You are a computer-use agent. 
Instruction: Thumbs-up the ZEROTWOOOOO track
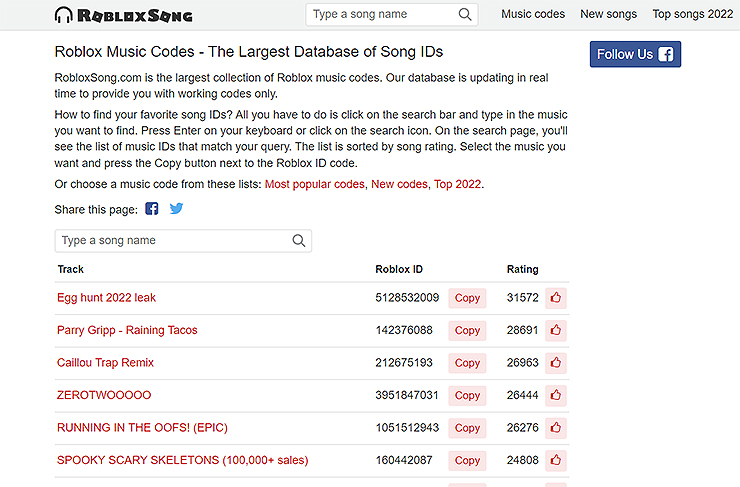tap(556, 395)
